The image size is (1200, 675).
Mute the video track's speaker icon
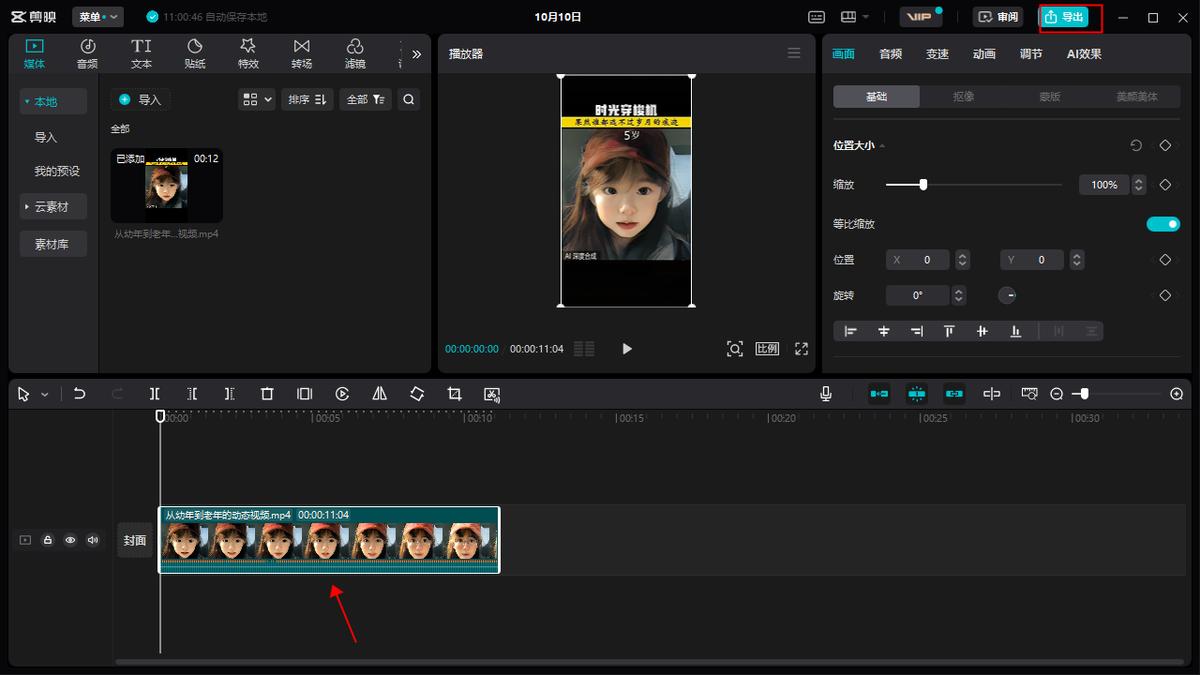pyautogui.click(x=93, y=540)
